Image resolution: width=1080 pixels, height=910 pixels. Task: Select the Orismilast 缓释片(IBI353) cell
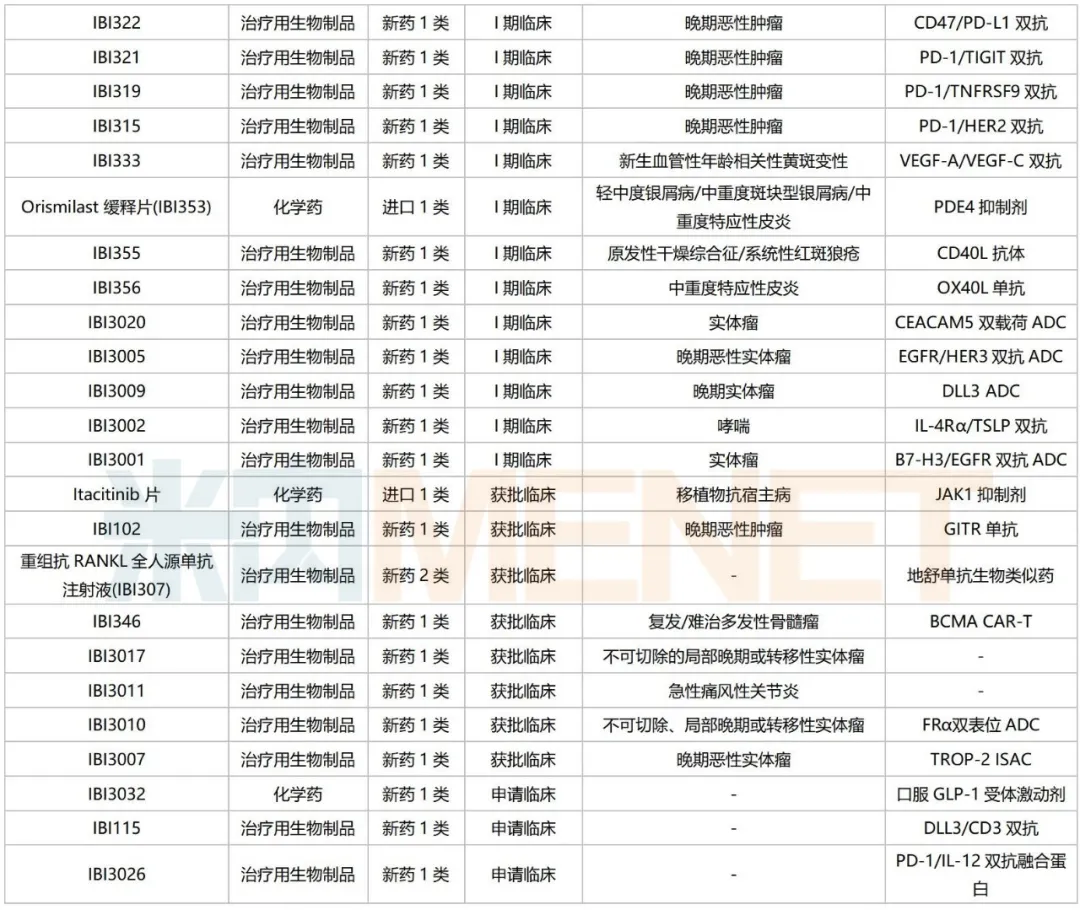click(x=116, y=207)
